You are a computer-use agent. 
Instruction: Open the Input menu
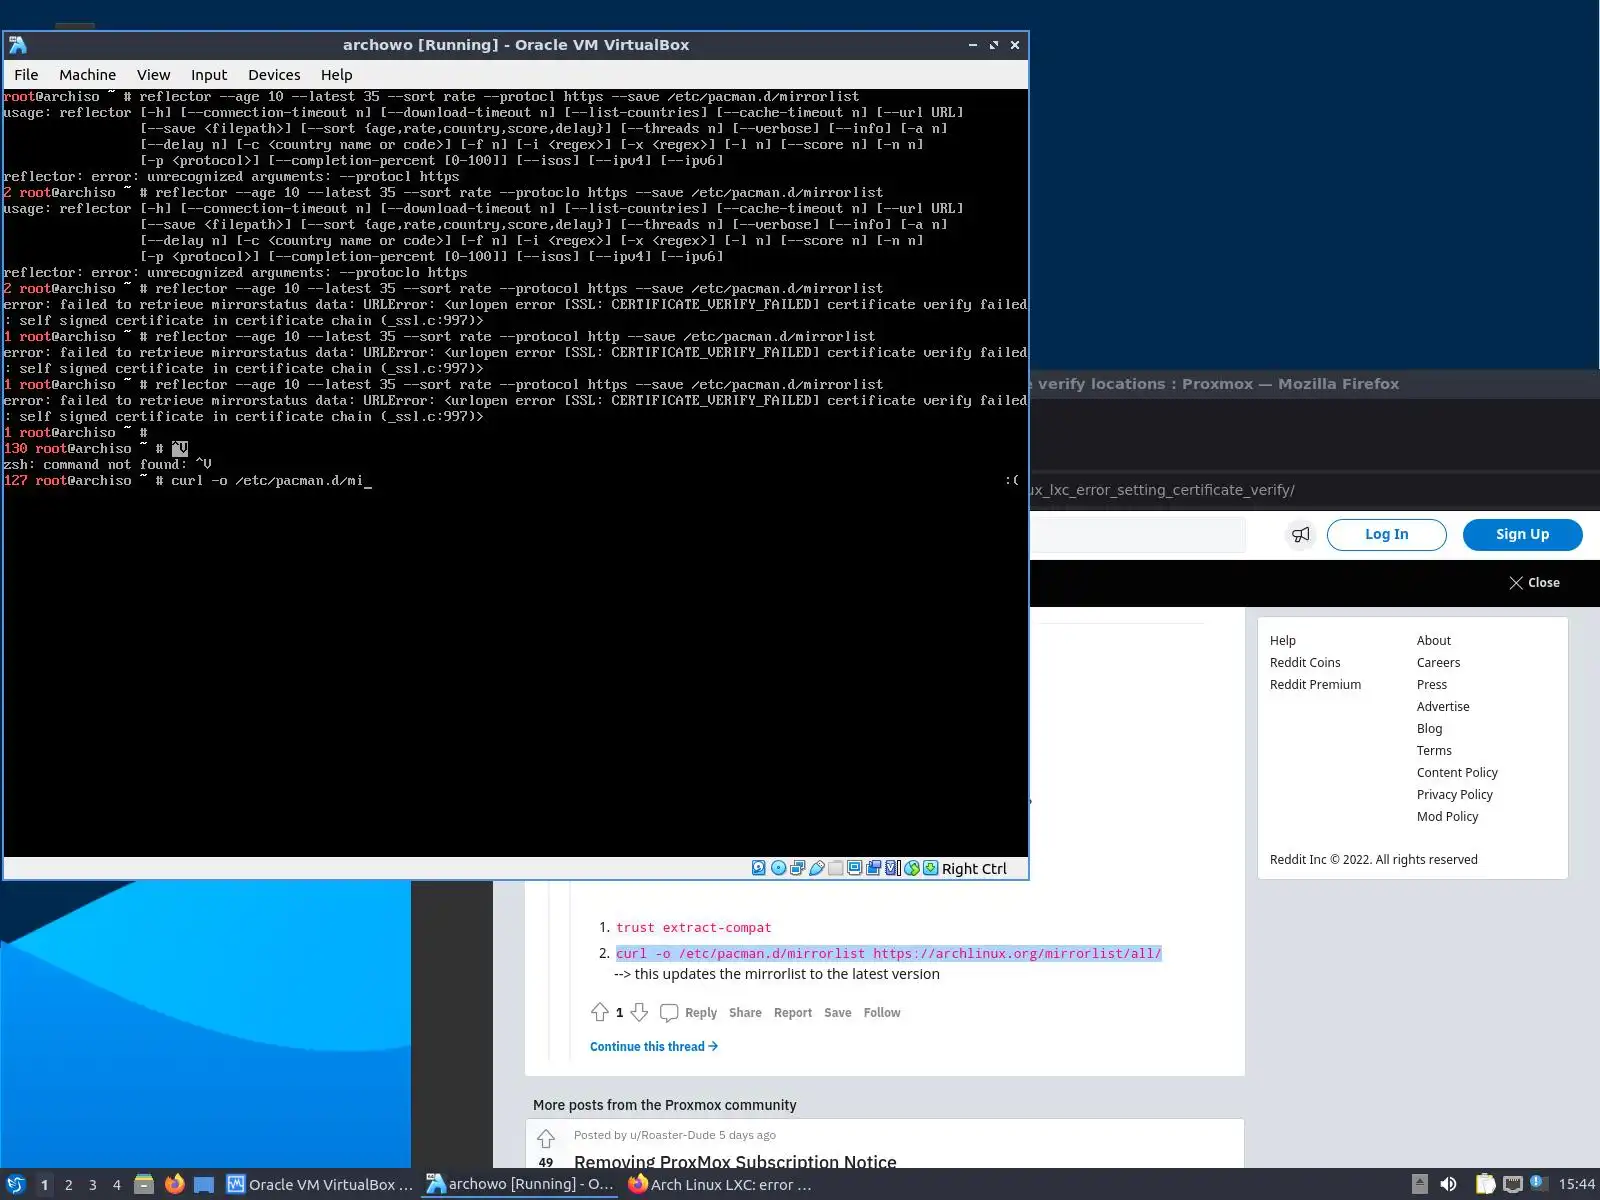[209, 75]
